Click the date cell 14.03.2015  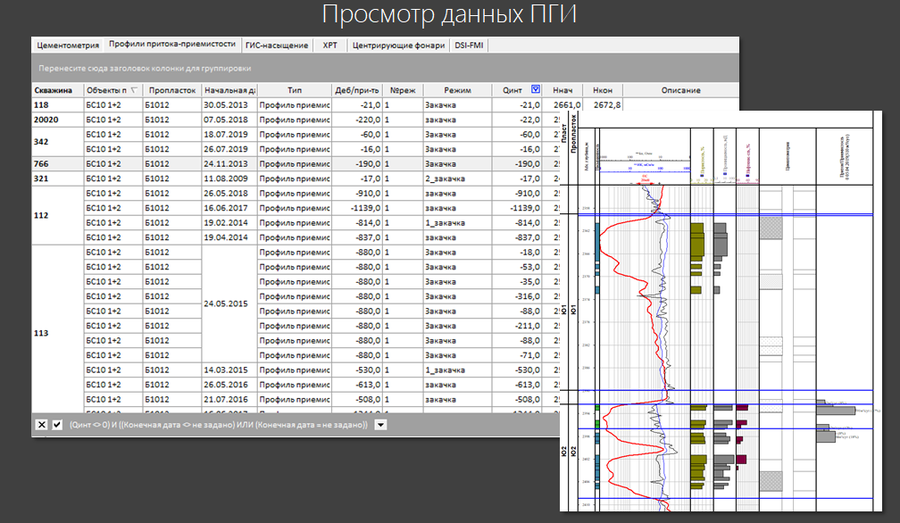click(x=230, y=370)
